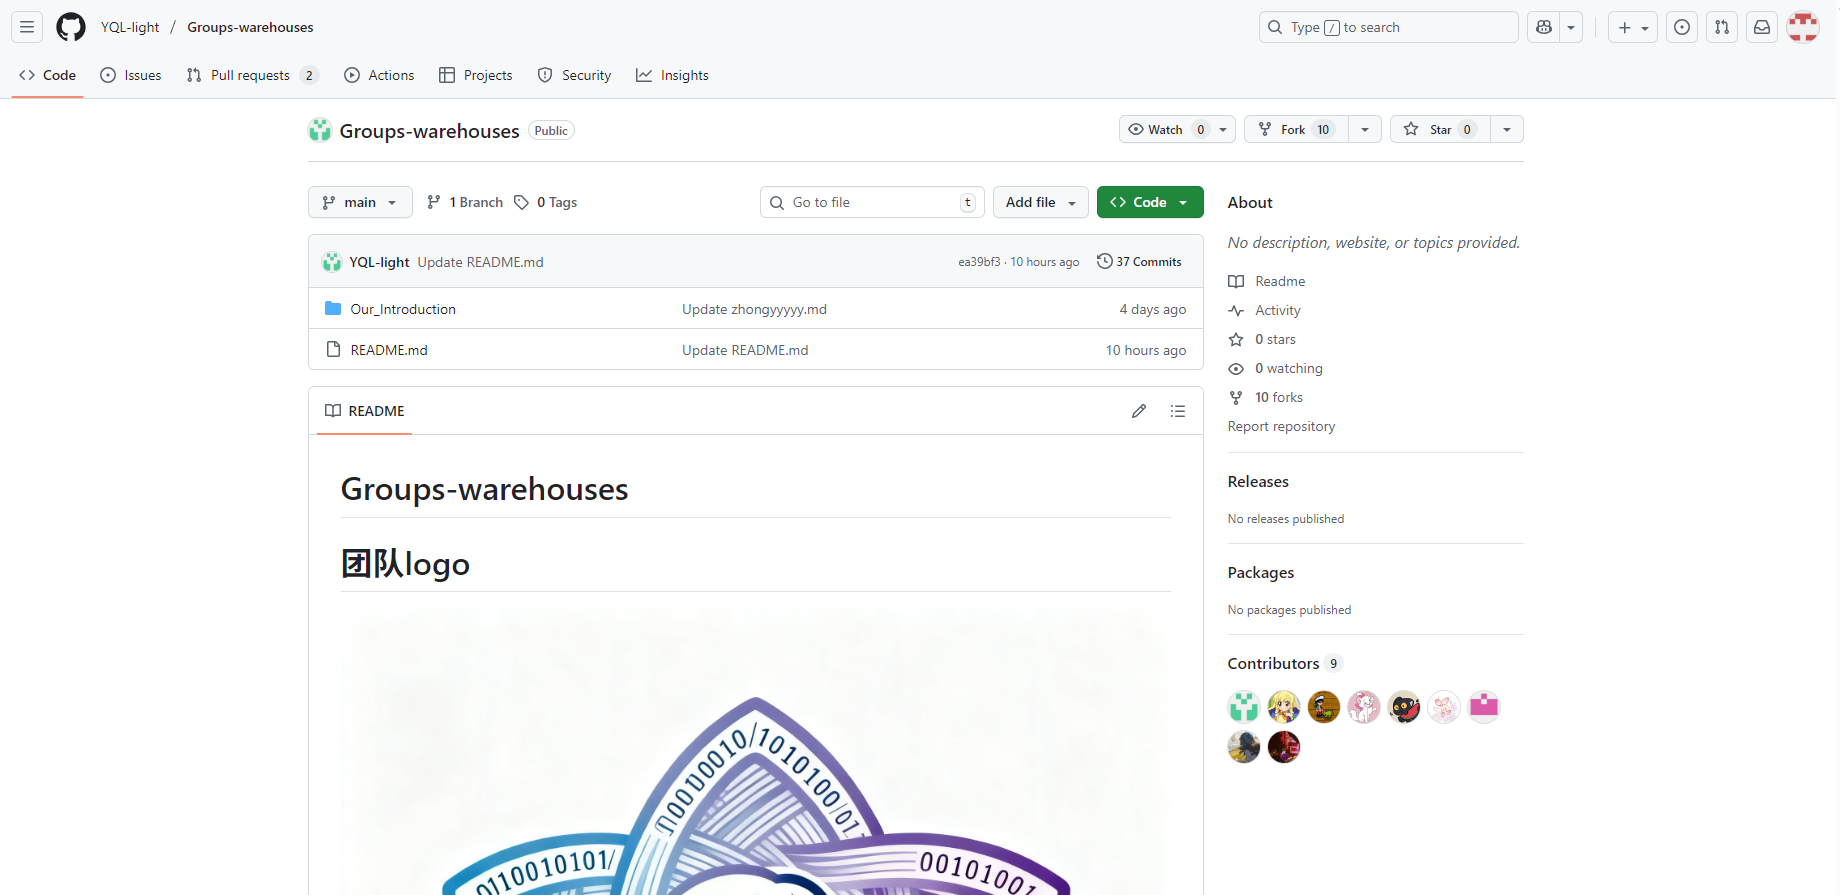The image size is (1840, 895).
Task: Open the Copilot chat icon
Action: pos(1544,27)
